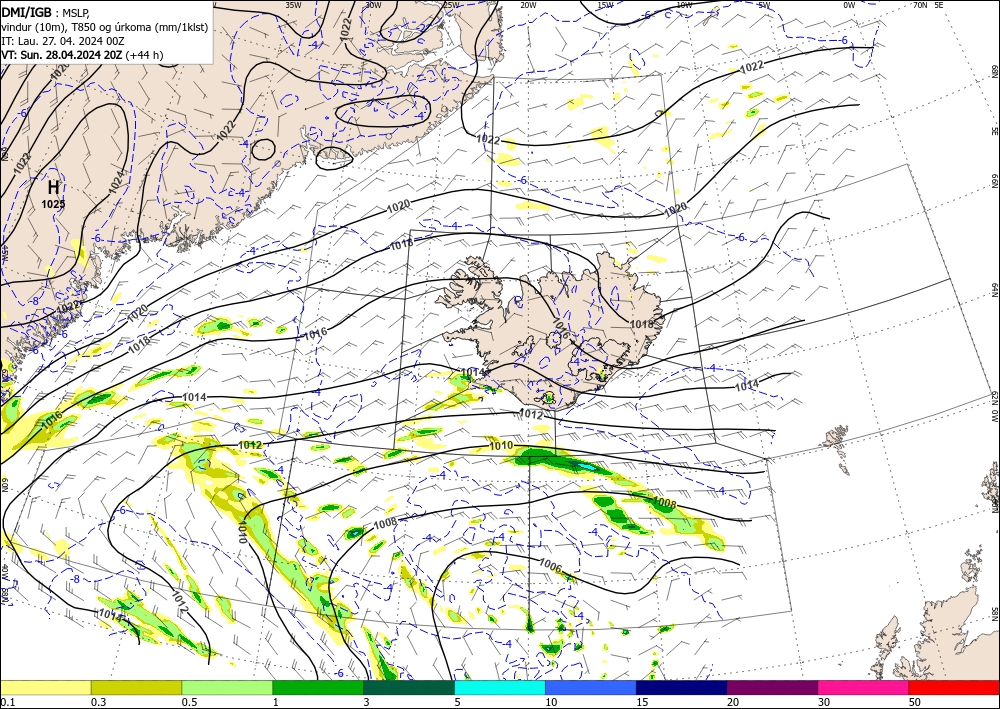Select the dark green 3–5 mm legend swatch
Screen dimensions: 1000x709
[x=409, y=687]
